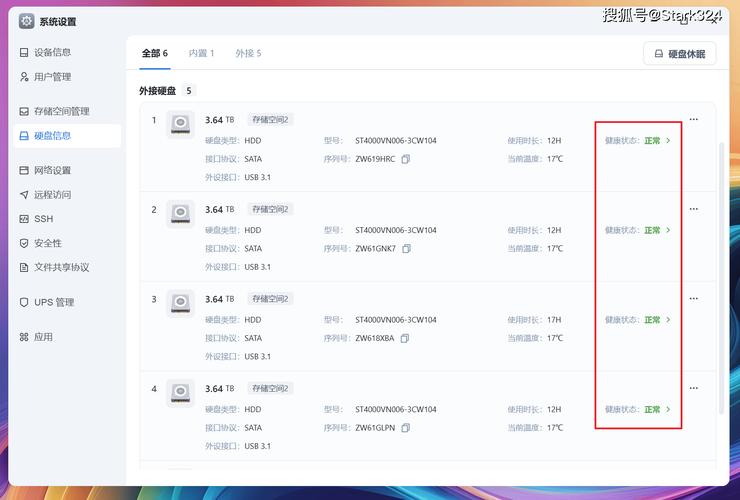Copy serial number ZW61GNK7
The width and height of the screenshot is (740, 500).
tap(406, 248)
